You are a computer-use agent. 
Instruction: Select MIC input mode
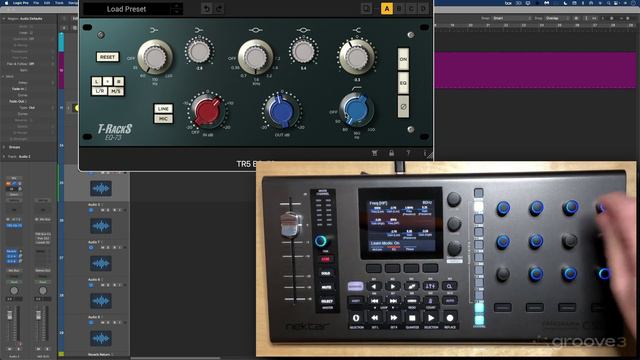pyautogui.click(x=163, y=119)
